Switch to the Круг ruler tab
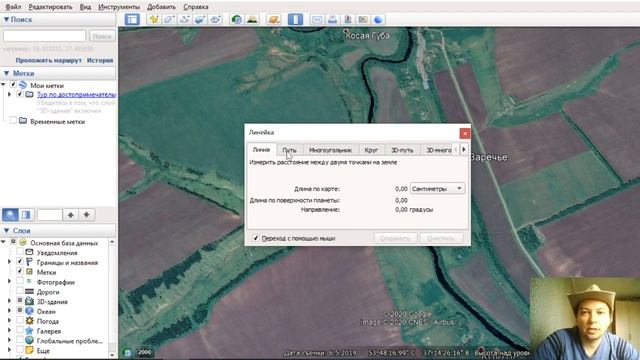This screenshot has height=360, width=640. tap(371, 150)
